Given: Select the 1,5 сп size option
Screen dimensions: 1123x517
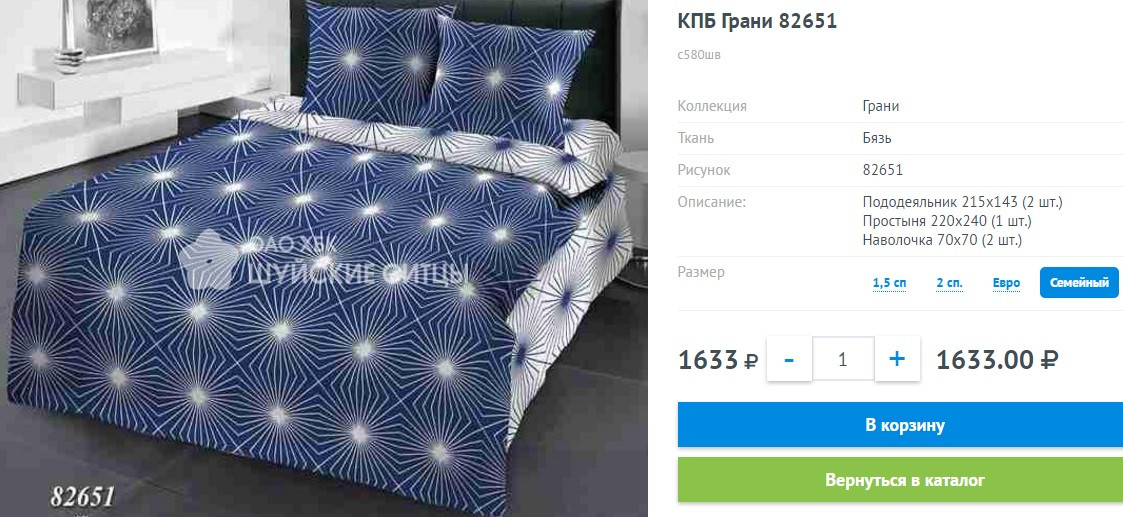Looking at the screenshot, I should 889,284.
